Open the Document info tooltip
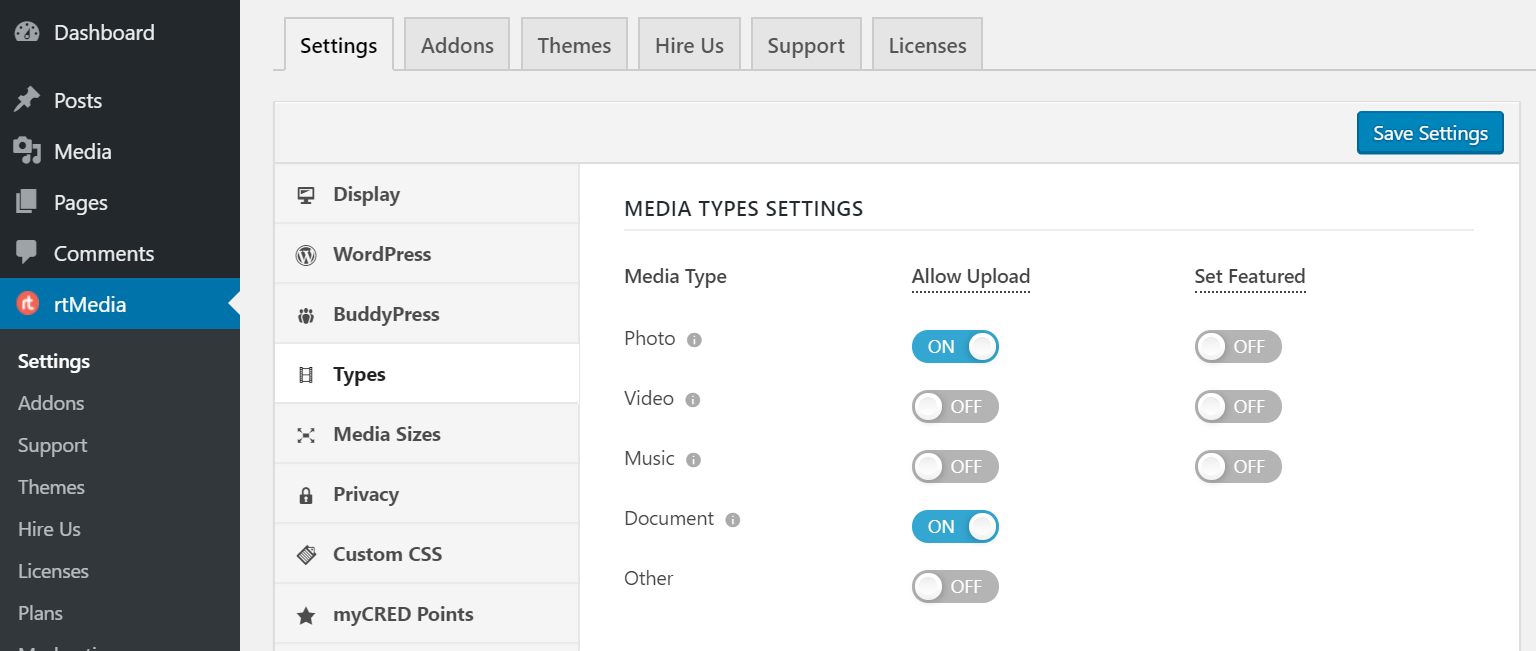 [x=733, y=519]
